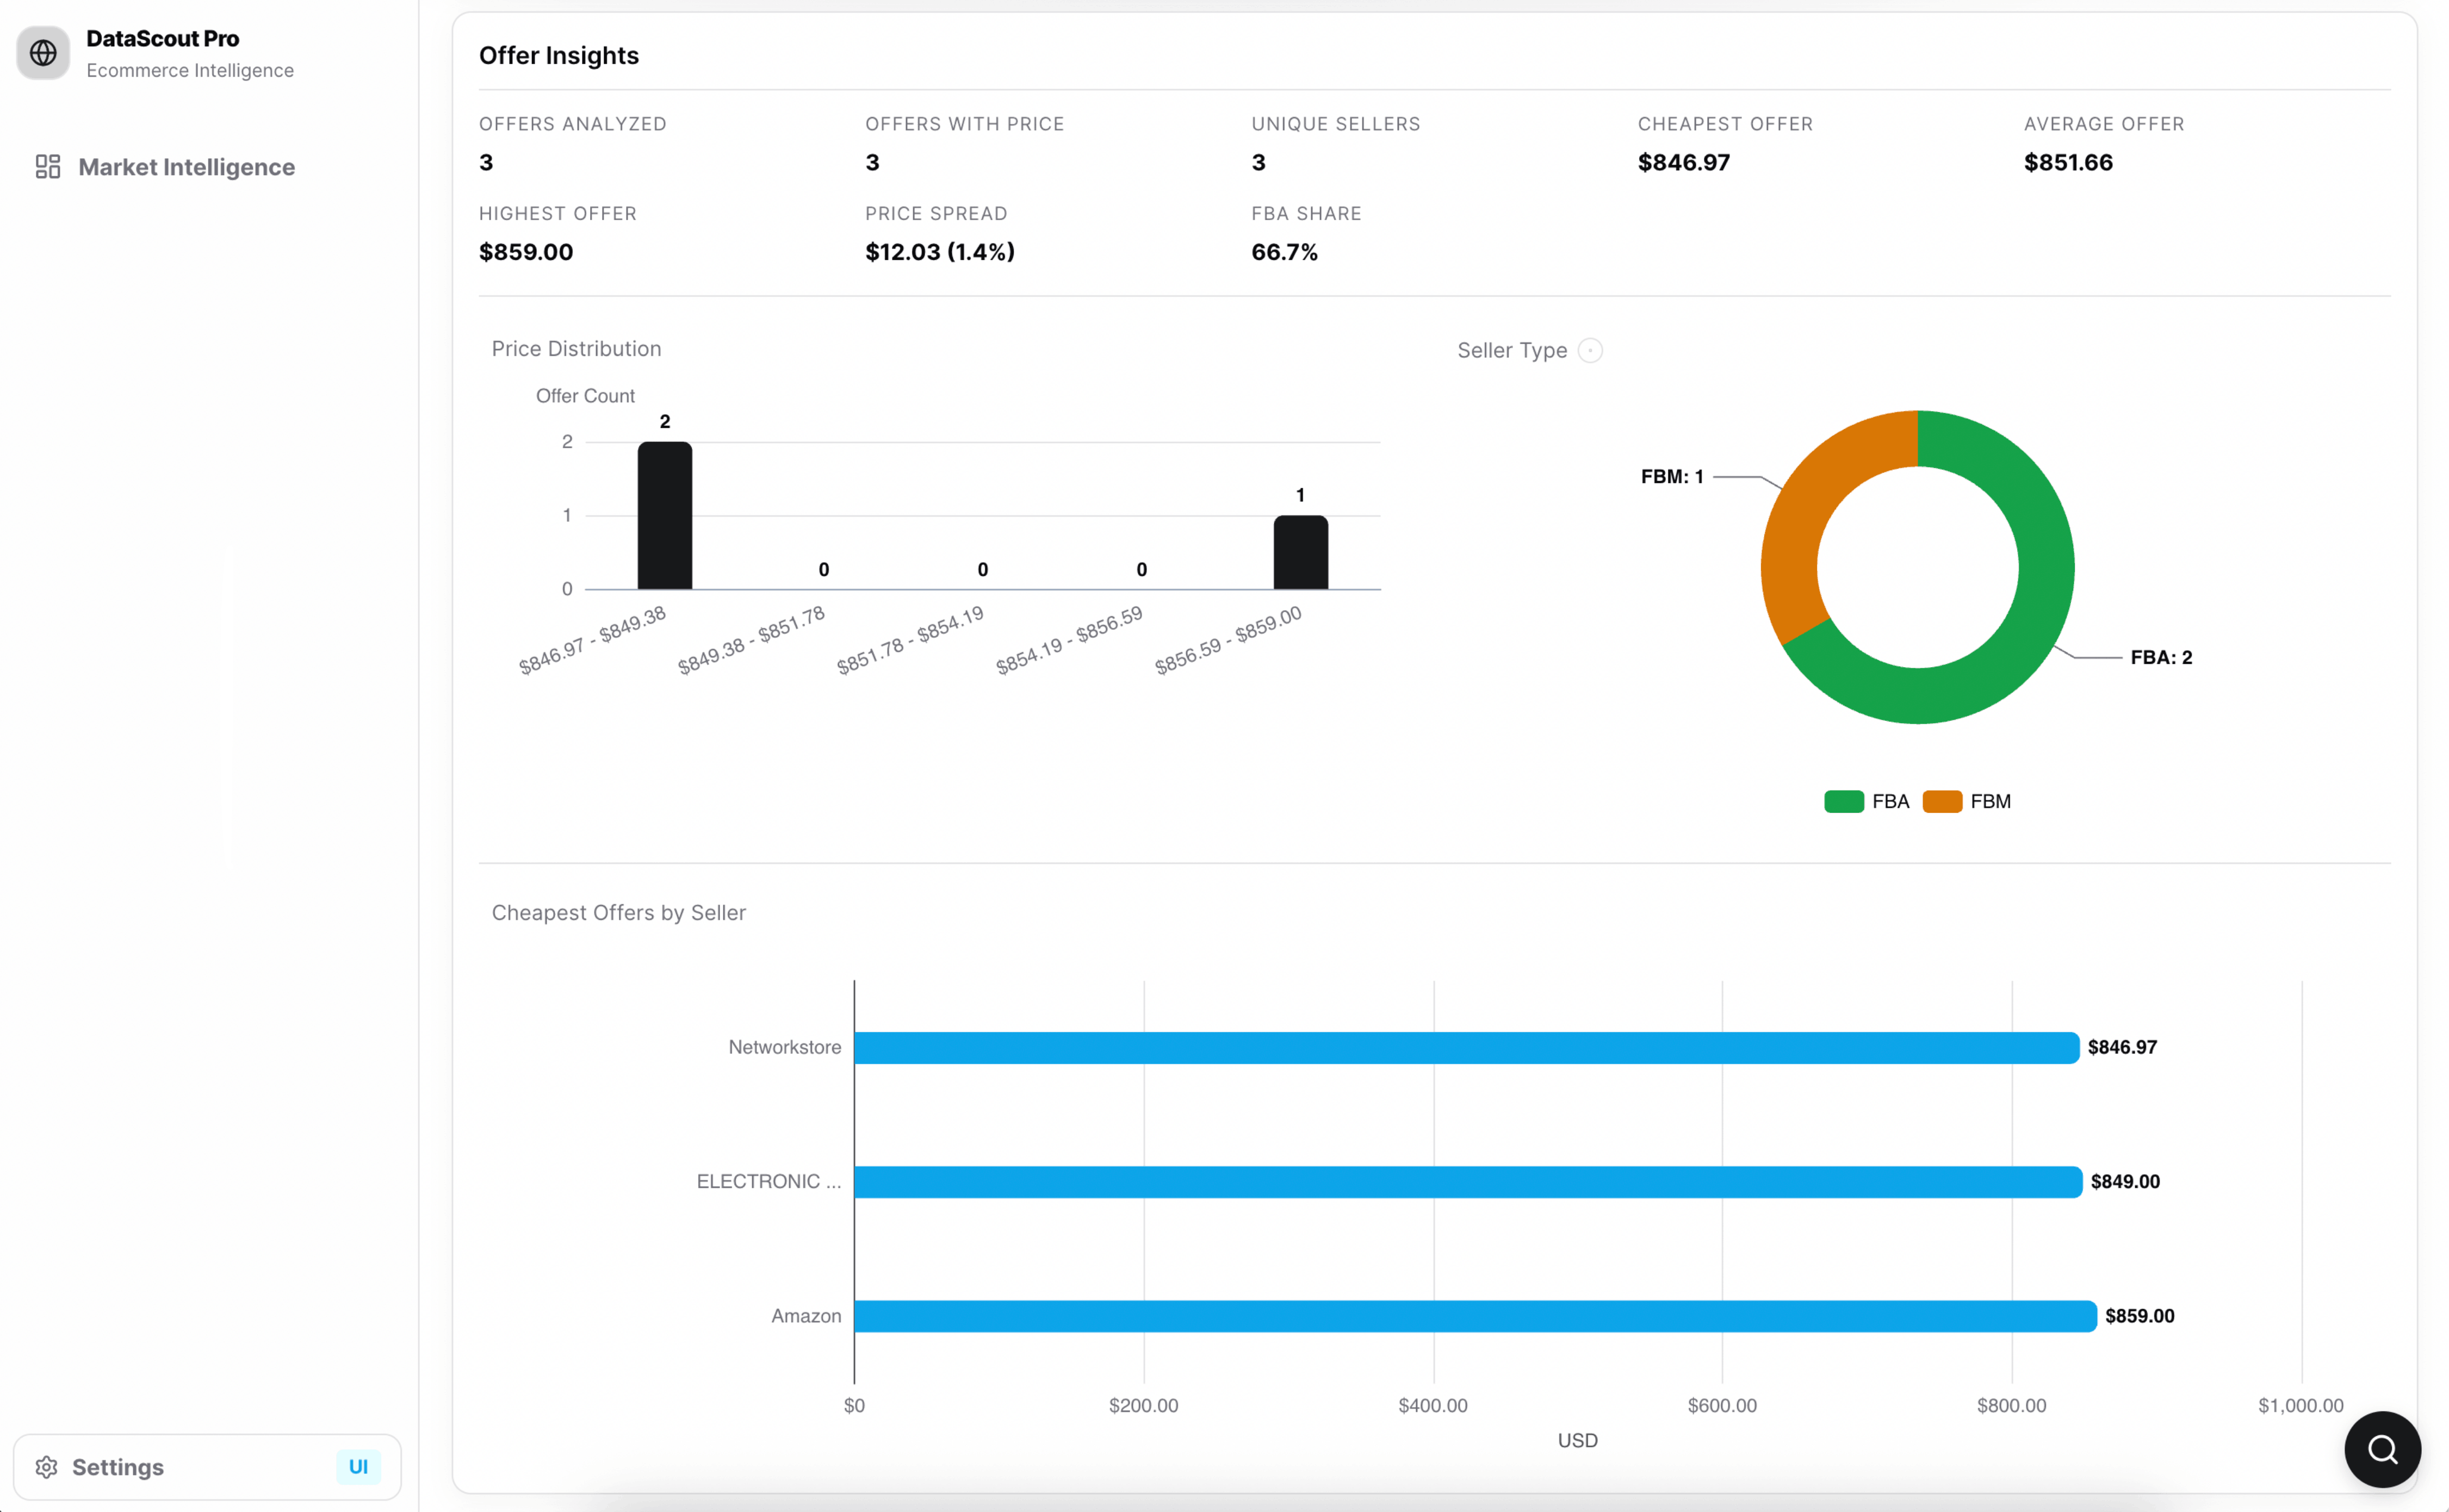Click the Seller Type info icon
Viewport: 2449px width, 1512px height.
coord(1590,351)
